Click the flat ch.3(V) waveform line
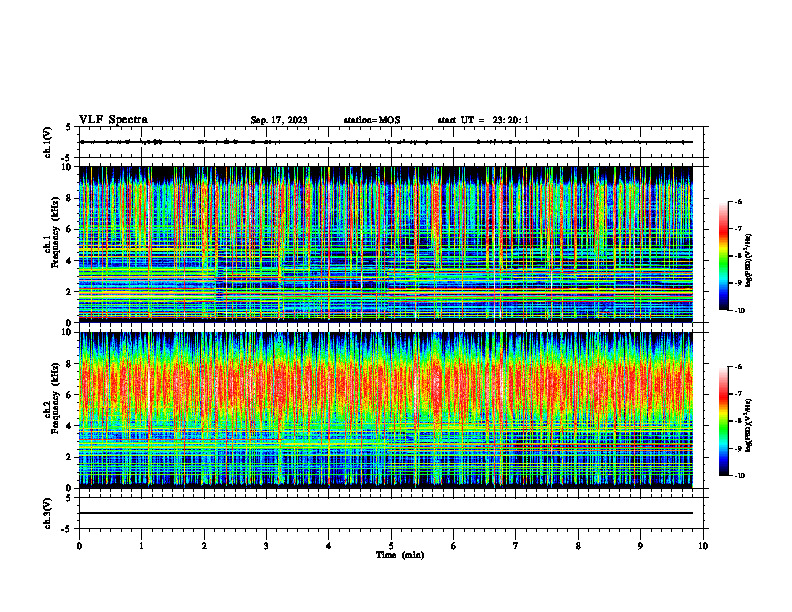This screenshot has width=792, height=612. [386, 513]
